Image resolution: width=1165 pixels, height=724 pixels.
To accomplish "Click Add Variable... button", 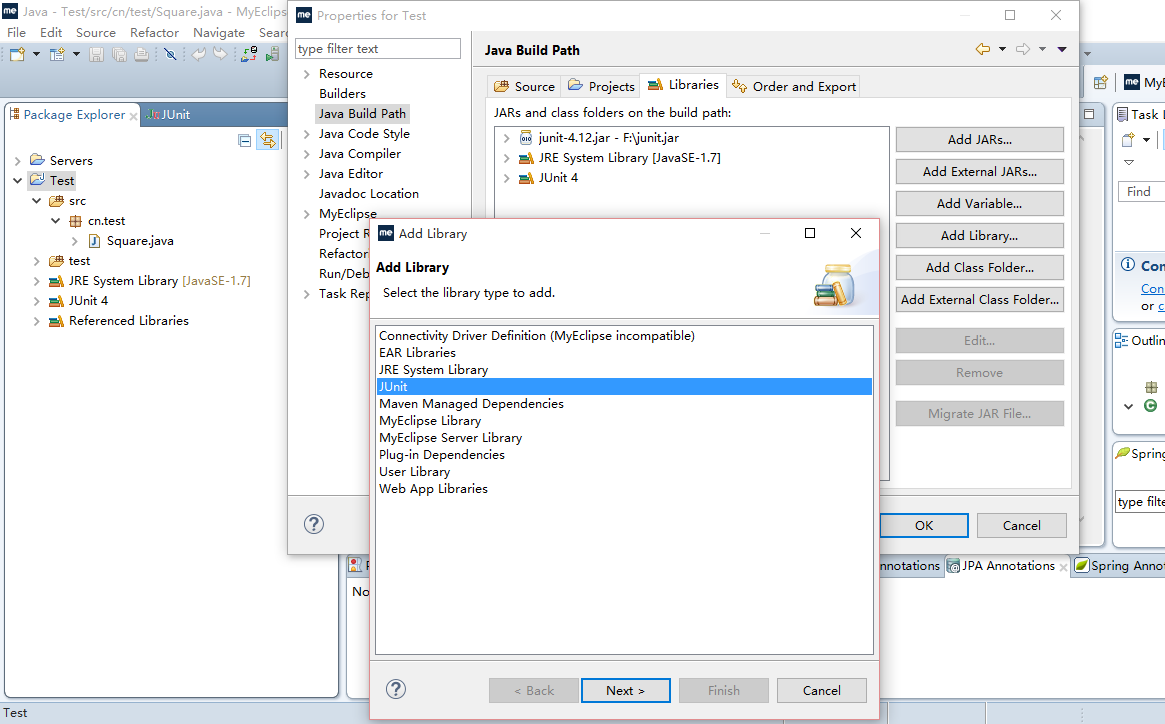I will tap(979, 204).
